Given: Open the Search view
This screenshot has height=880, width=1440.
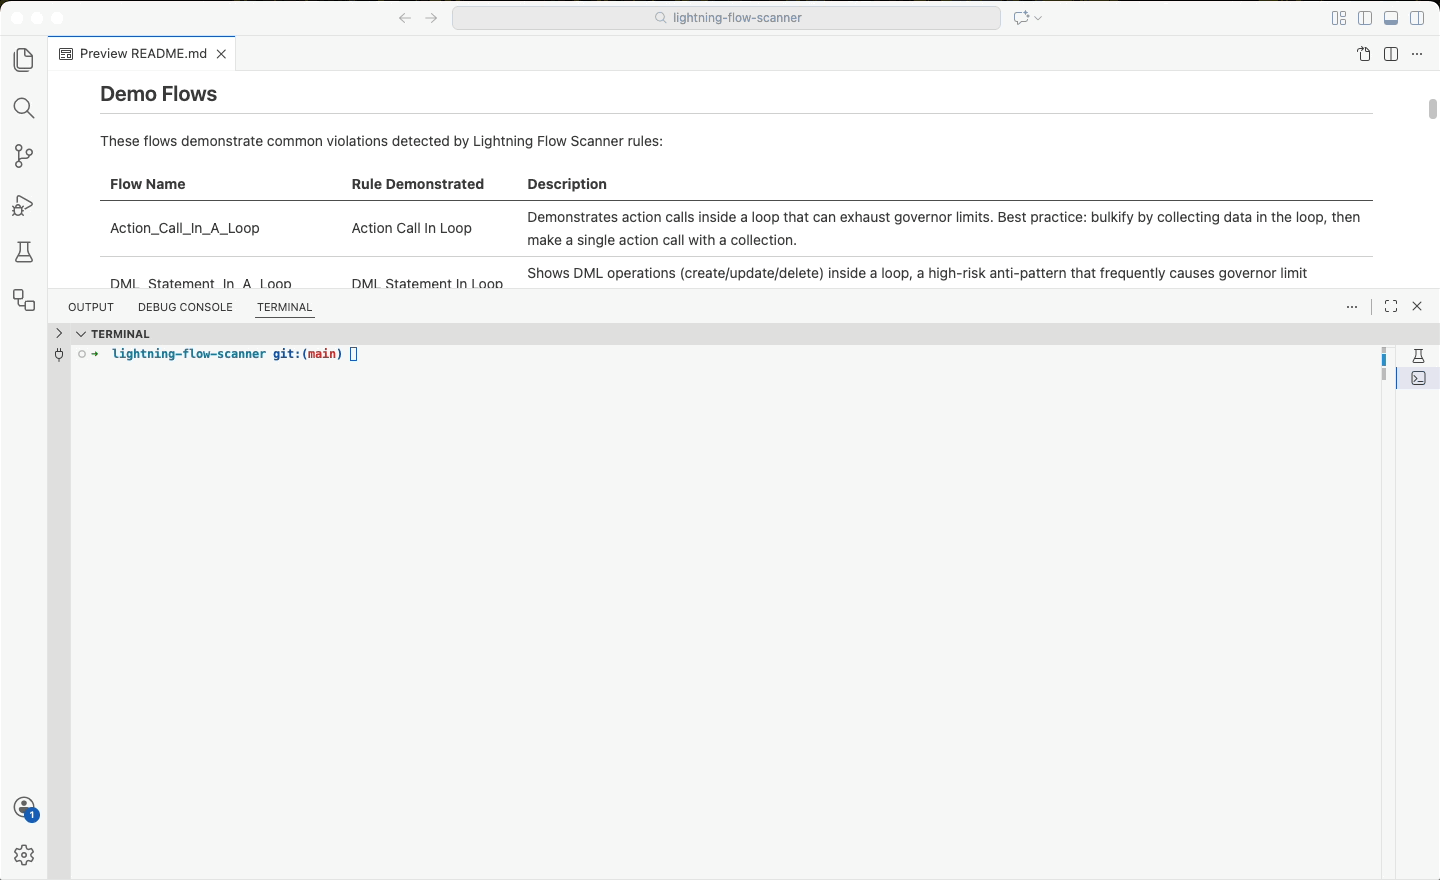Looking at the screenshot, I should point(23,108).
